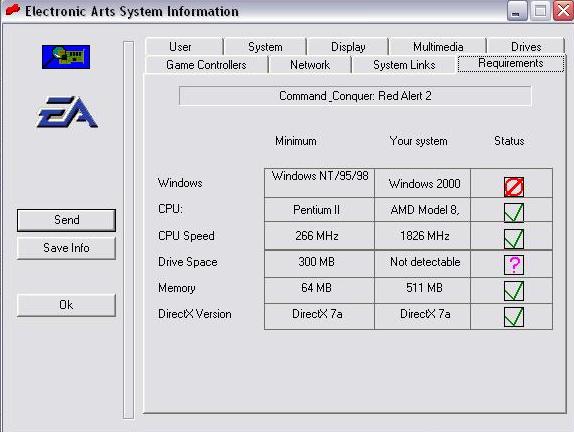The width and height of the screenshot is (574, 432).
Task: Open the System Links tab
Action: coord(404,65)
